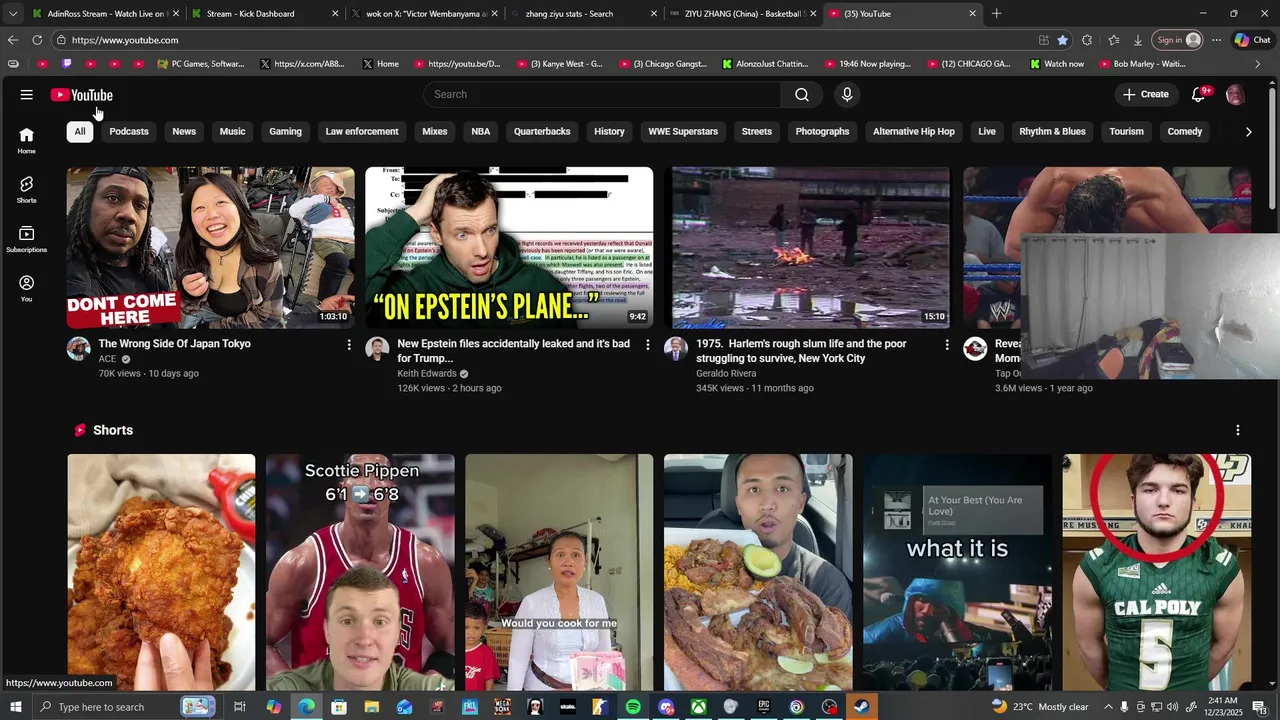Image resolution: width=1280 pixels, height=720 pixels.
Task: Close the (35) YouTube tab
Action: pos(973,14)
